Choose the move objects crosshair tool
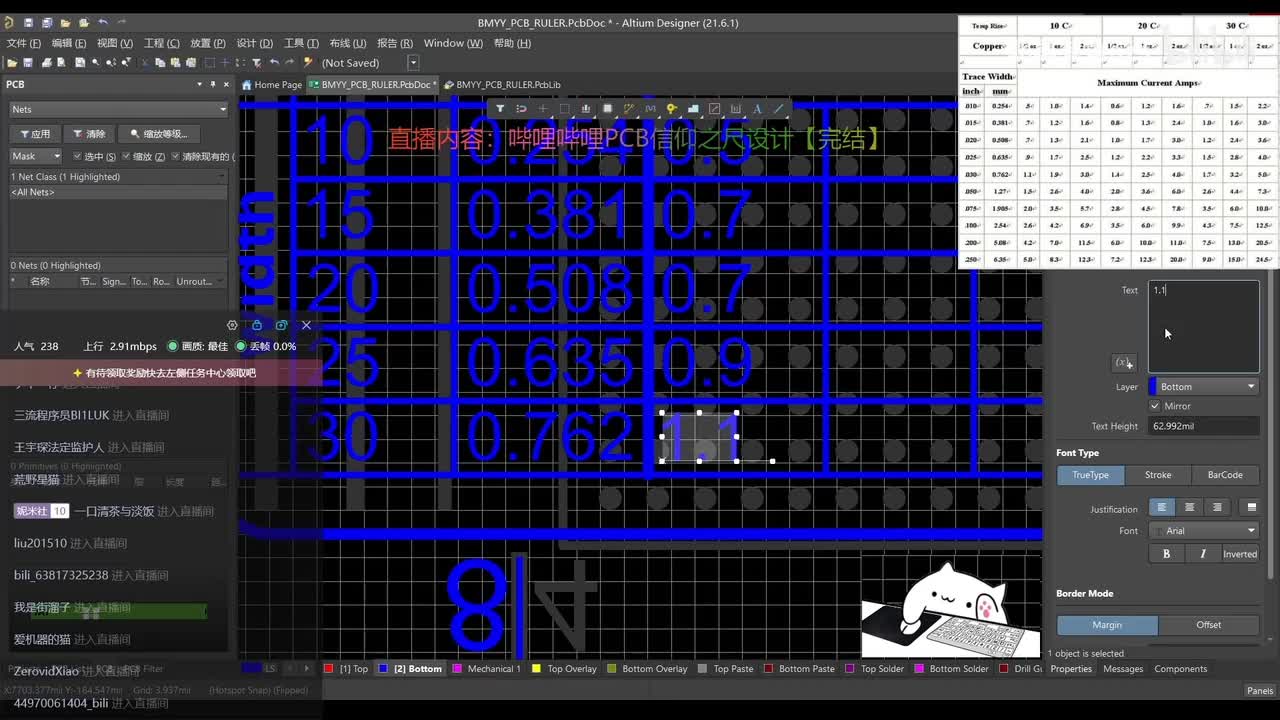The height and width of the screenshot is (720, 1280). [x=543, y=108]
